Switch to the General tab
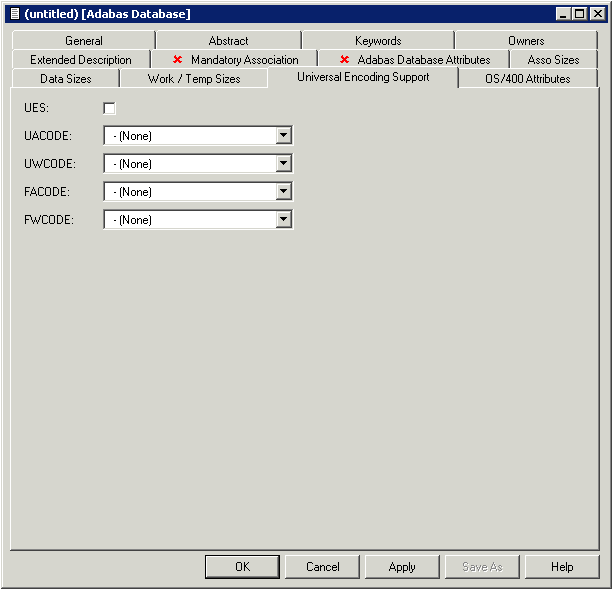 (84, 41)
